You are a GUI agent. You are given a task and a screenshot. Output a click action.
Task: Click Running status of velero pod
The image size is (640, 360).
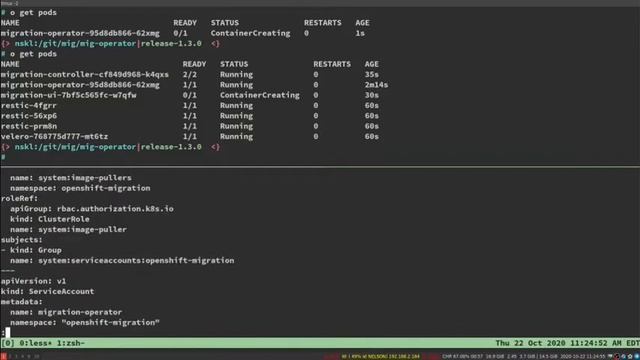click(236, 137)
